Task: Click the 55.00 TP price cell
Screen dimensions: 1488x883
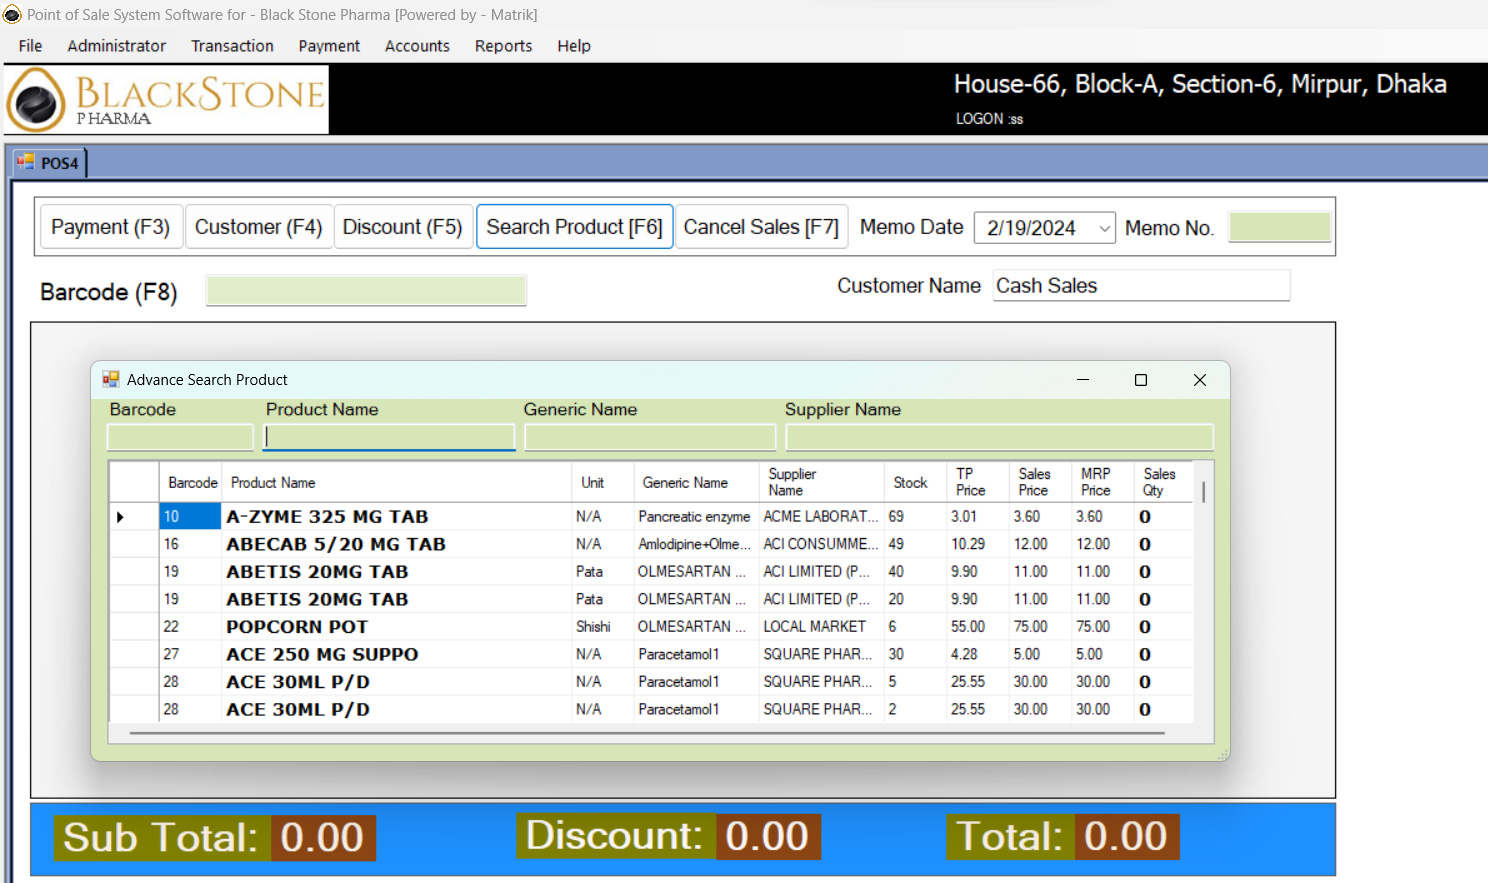Action: click(x=977, y=627)
